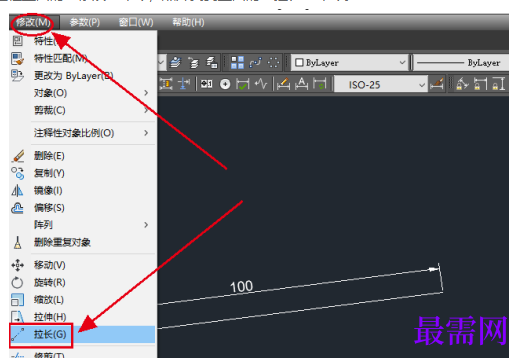The width and height of the screenshot is (526, 362).
Task: Click the jogged linear dimension icon
Action: 261,84
